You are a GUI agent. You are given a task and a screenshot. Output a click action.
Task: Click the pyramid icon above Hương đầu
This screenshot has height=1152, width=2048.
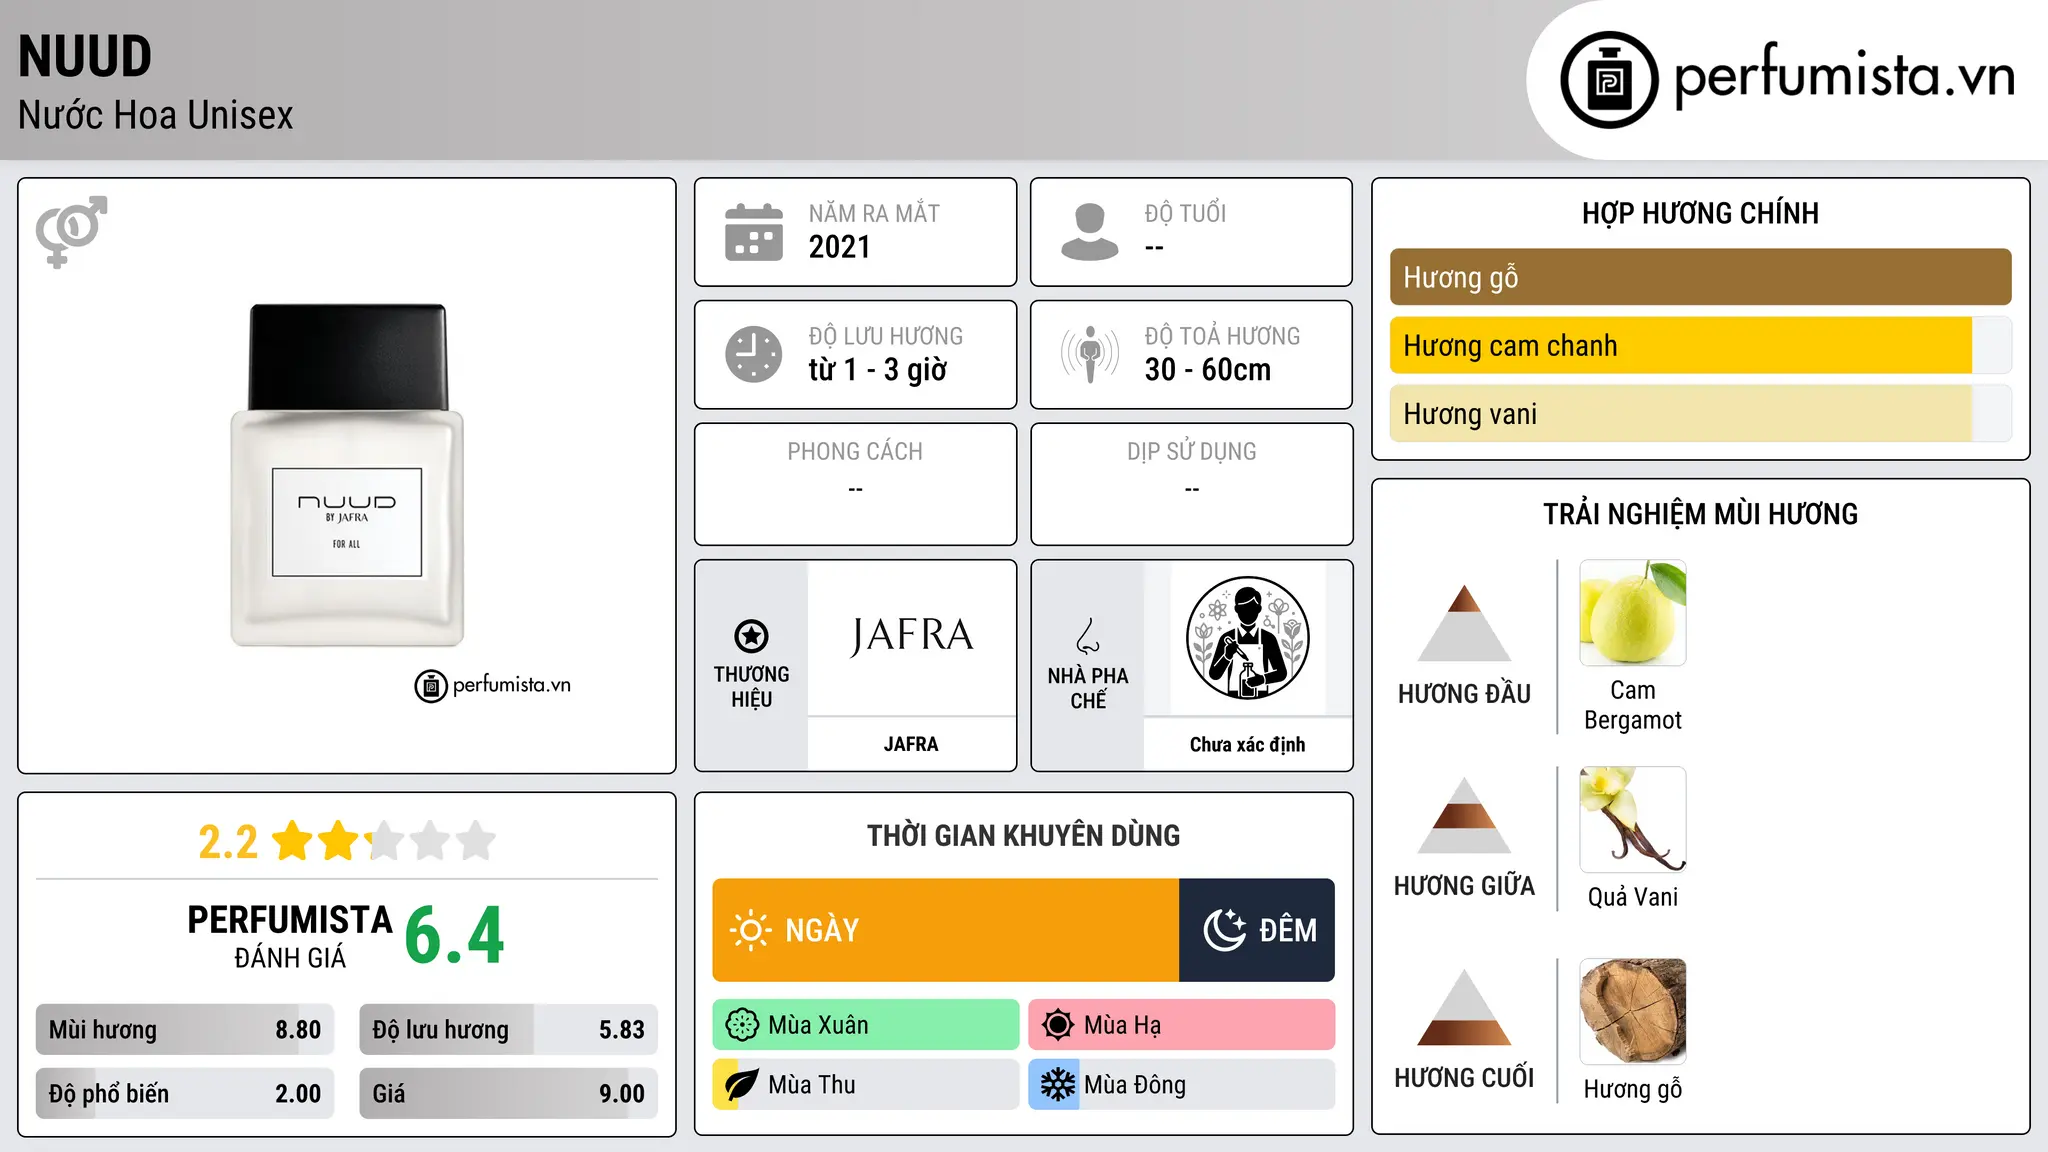pyautogui.click(x=1464, y=623)
